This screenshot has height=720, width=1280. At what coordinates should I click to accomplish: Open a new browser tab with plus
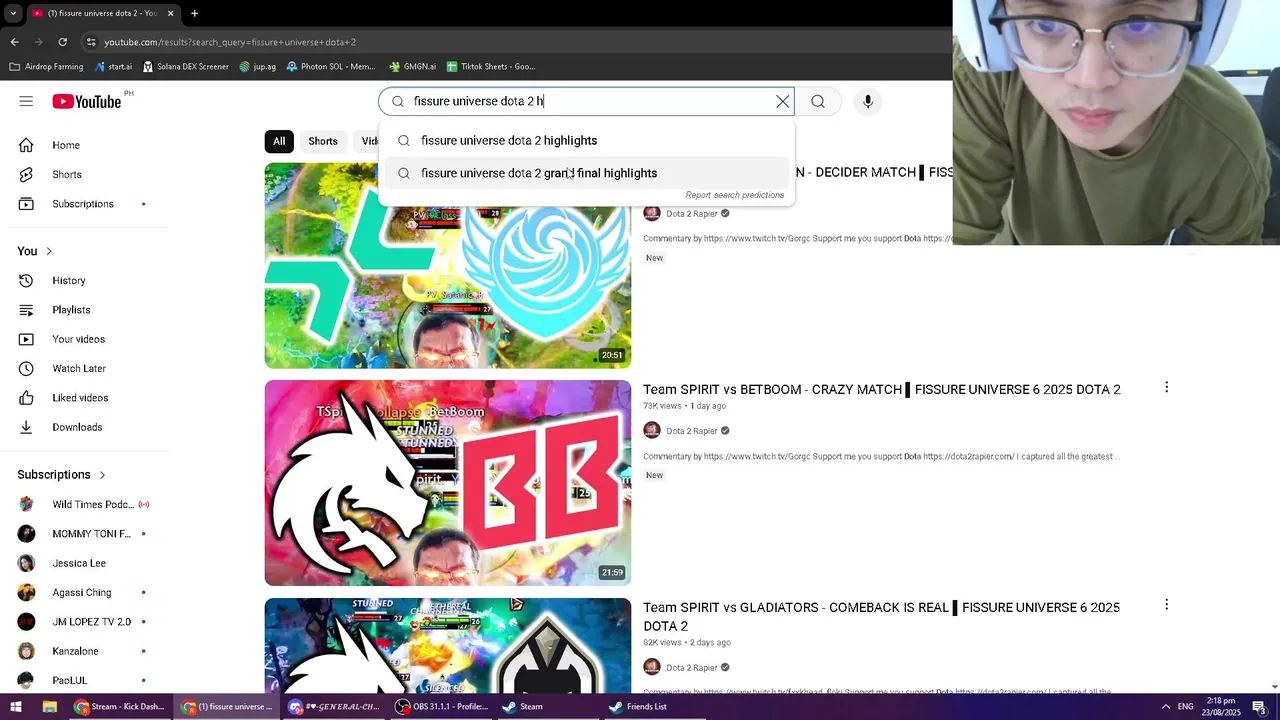[194, 13]
